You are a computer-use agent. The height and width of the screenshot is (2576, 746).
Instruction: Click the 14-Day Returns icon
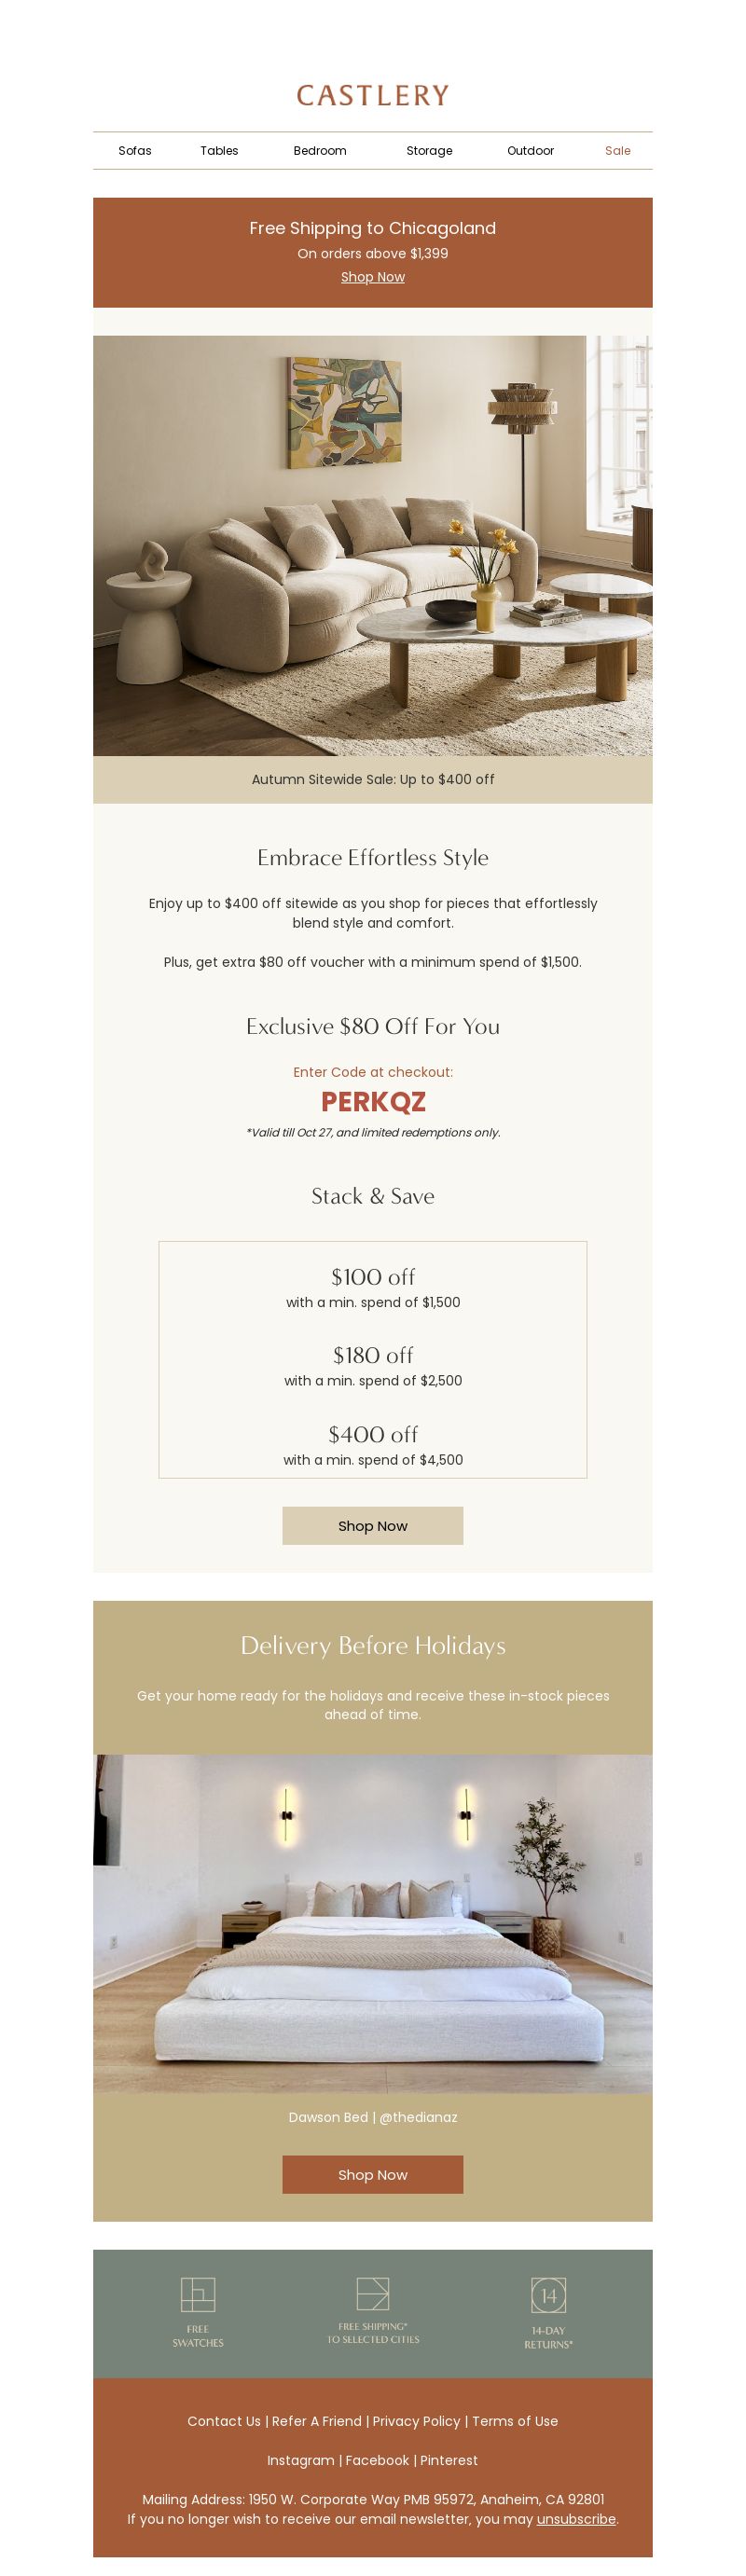pos(548,2295)
